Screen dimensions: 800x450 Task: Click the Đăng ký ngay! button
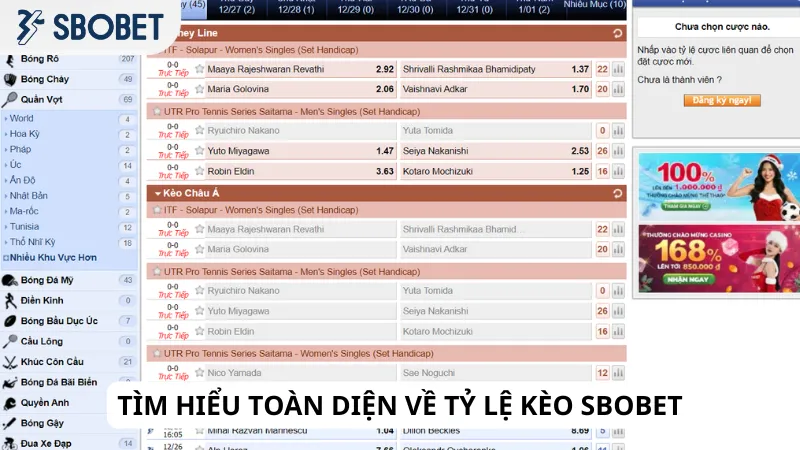click(x=722, y=101)
